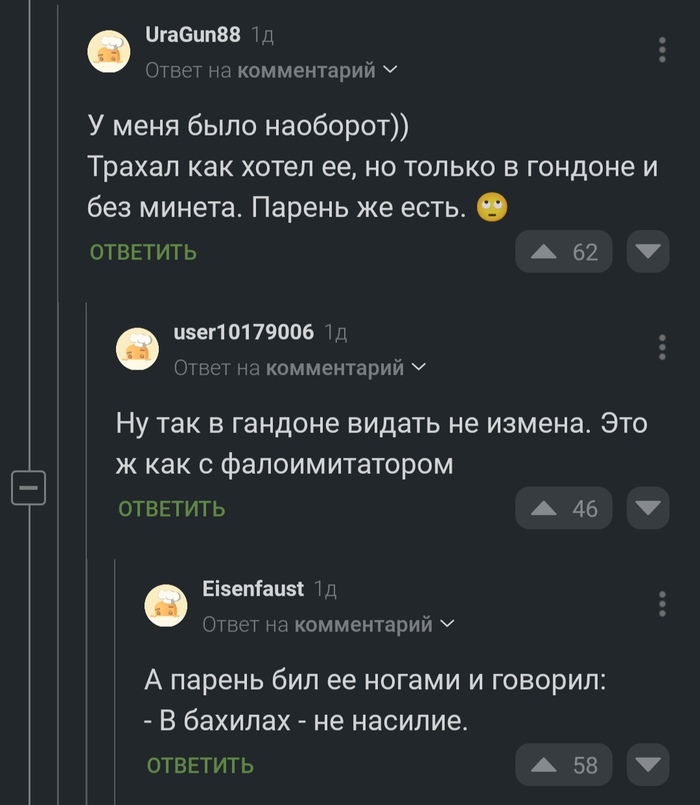Image resolution: width=700 pixels, height=805 pixels.
Task: Open the options menu on UraGun88's comment
Action: pyautogui.click(x=664, y=50)
